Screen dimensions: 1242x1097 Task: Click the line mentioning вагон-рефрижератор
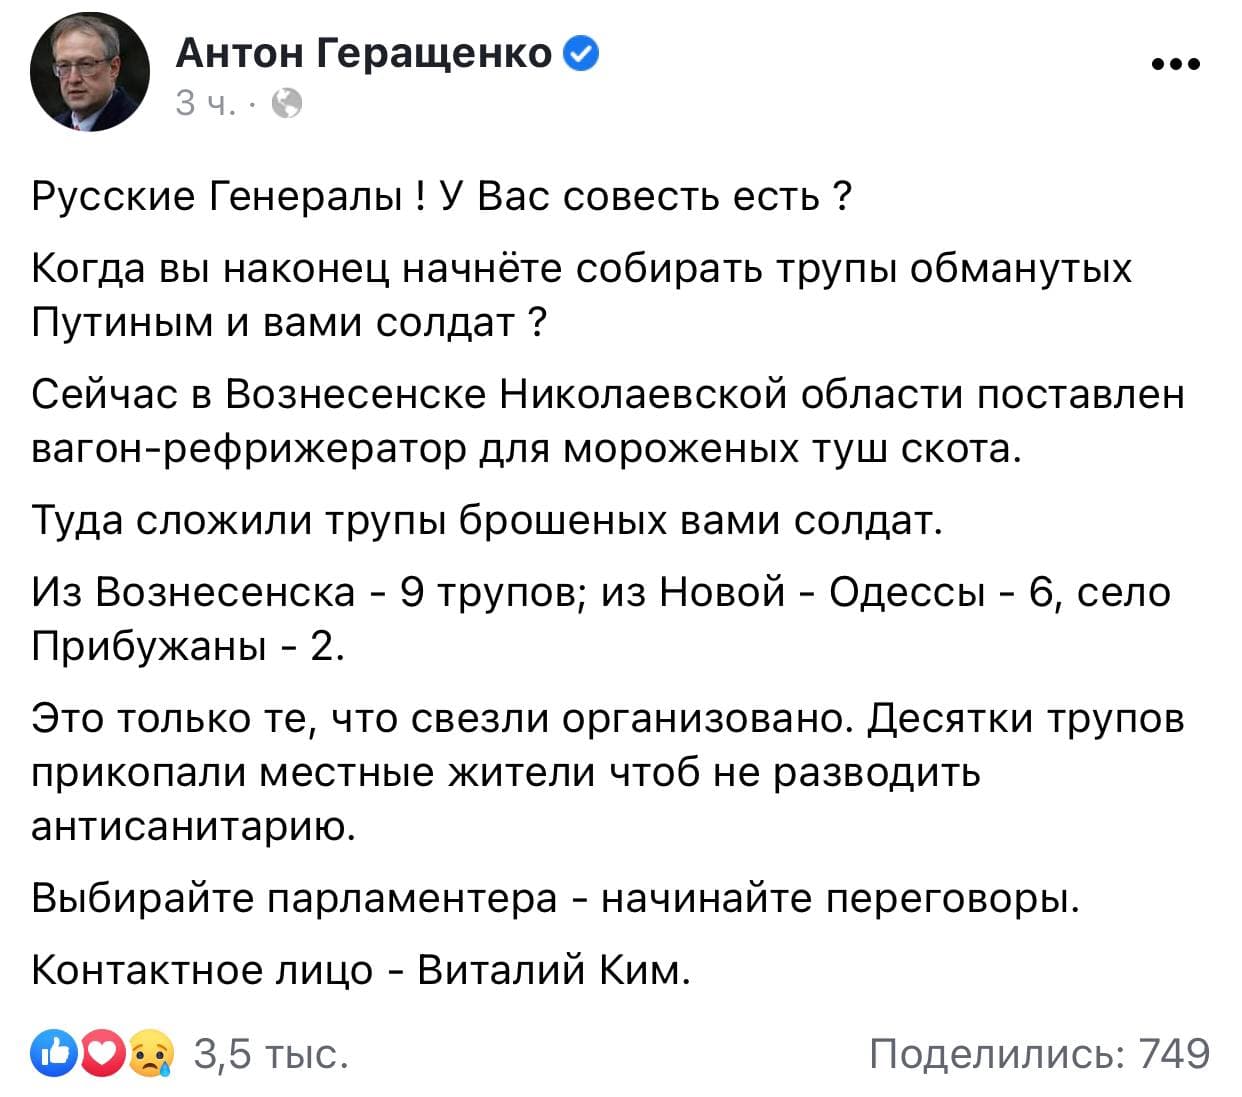527,450
